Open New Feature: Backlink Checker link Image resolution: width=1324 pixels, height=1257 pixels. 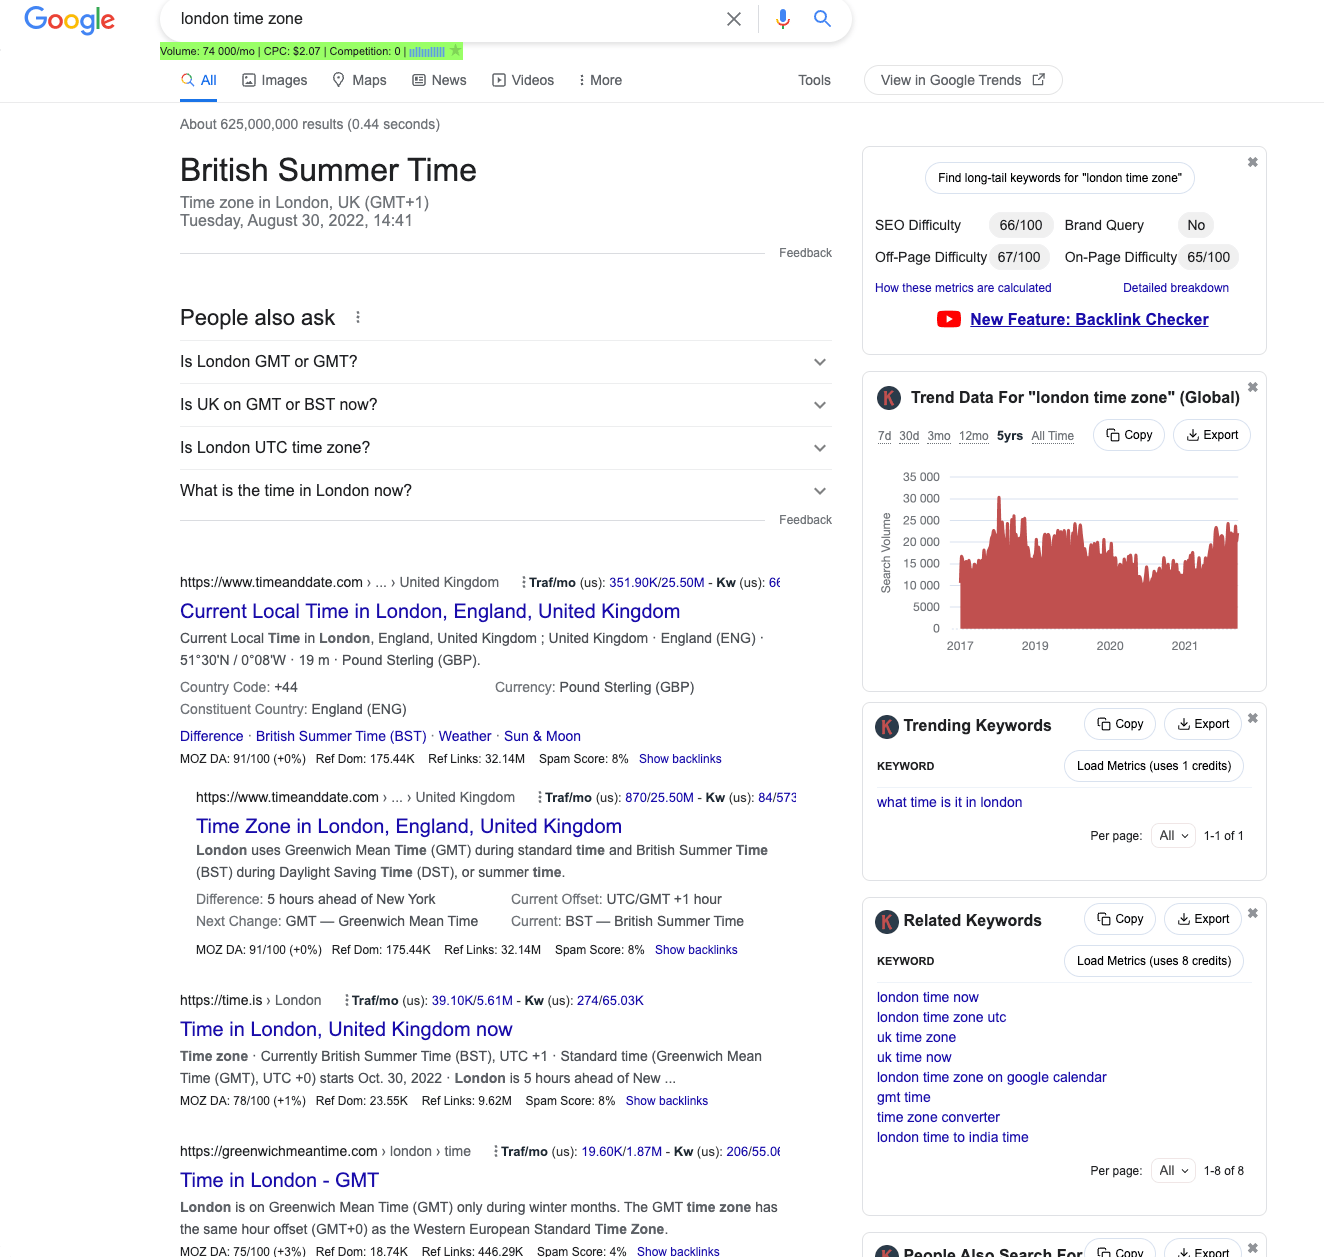click(x=1089, y=319)
